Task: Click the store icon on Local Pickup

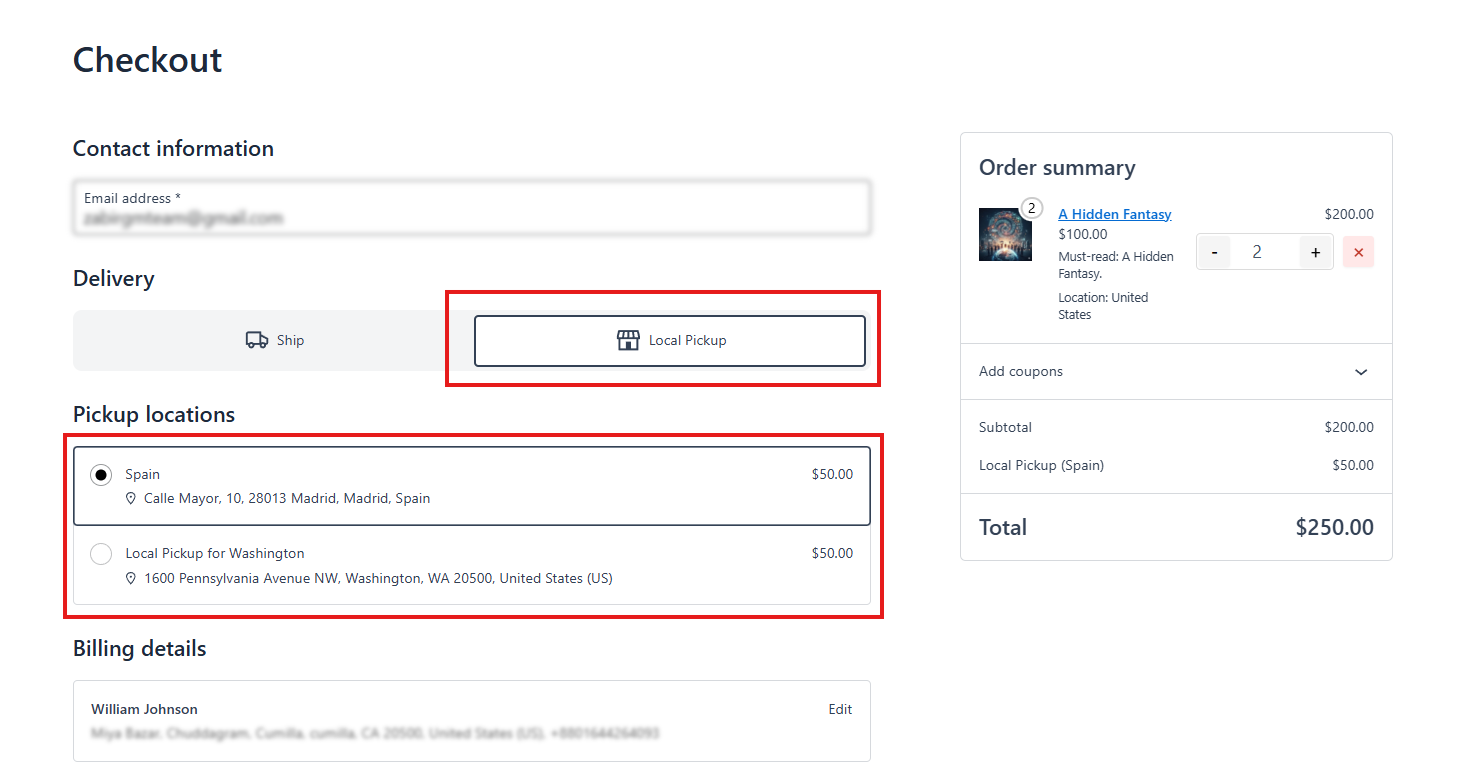Action: point(628,340)
